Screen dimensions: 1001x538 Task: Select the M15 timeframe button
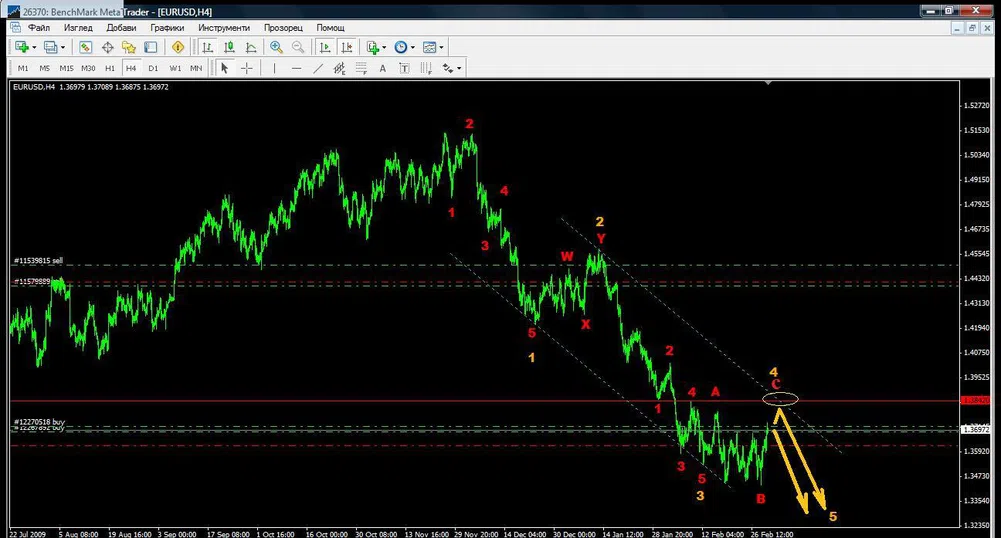tap(66, 68)
